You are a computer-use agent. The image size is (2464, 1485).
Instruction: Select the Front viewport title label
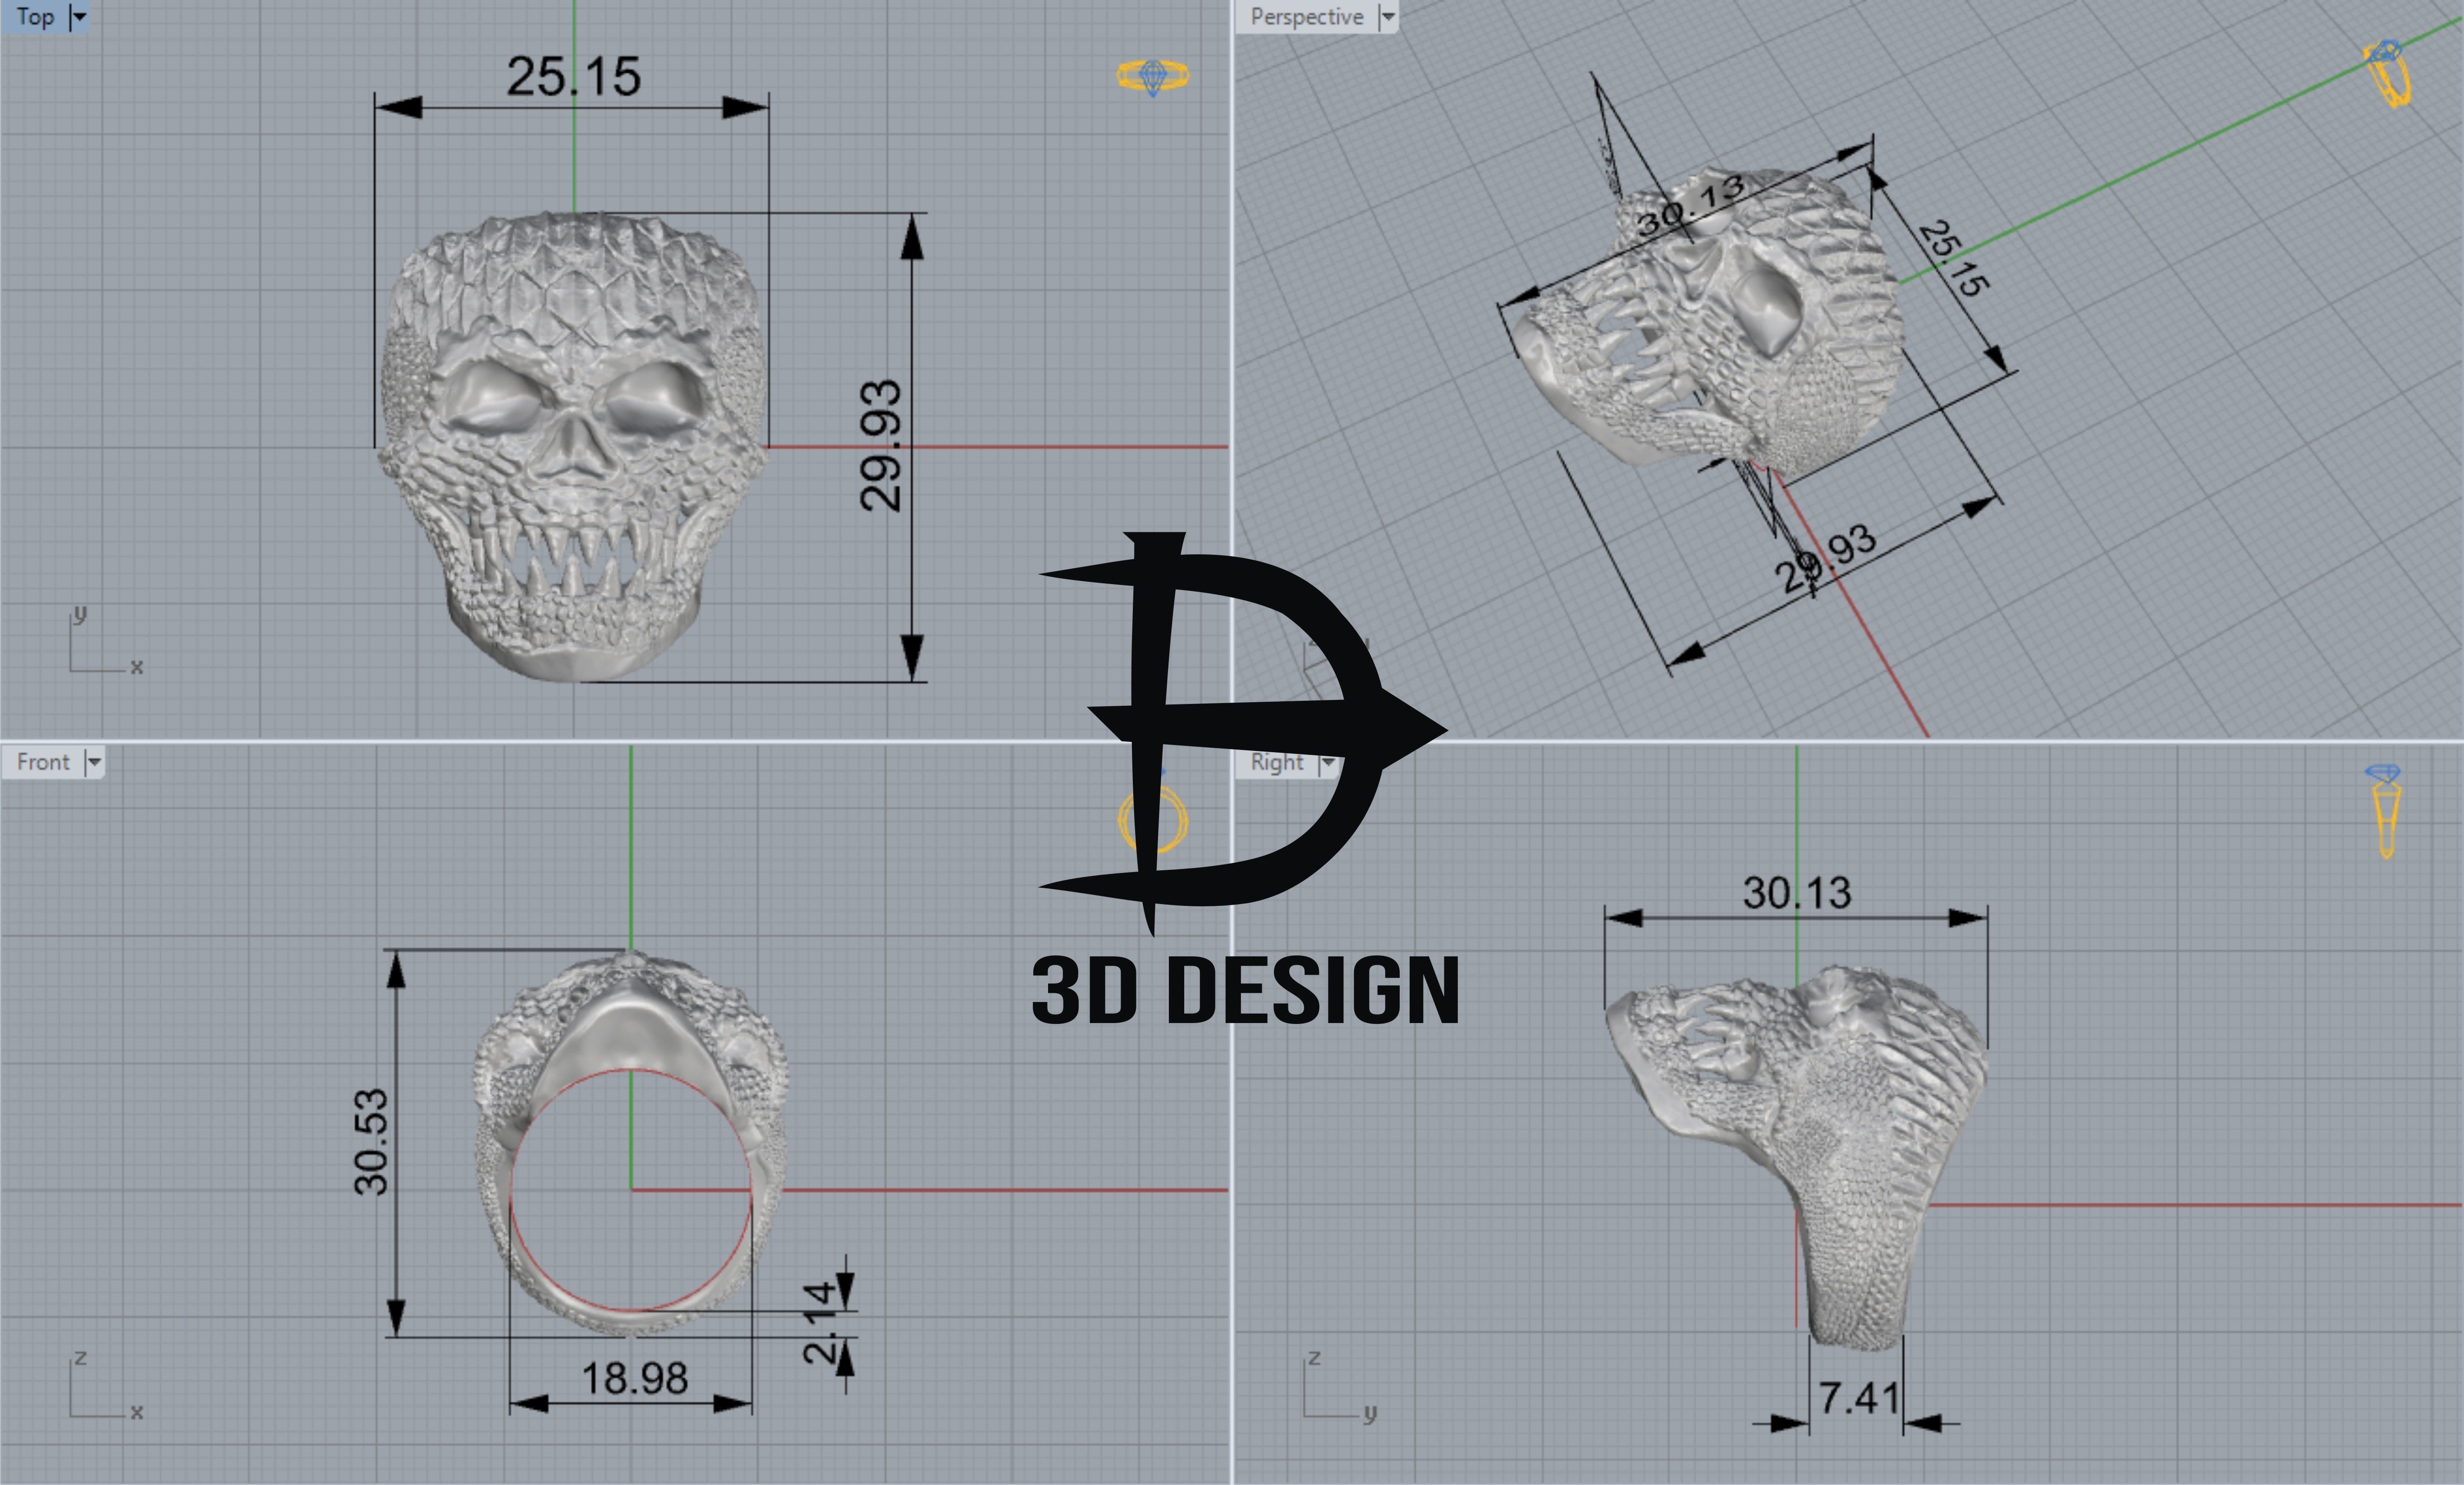click(43, 762)
